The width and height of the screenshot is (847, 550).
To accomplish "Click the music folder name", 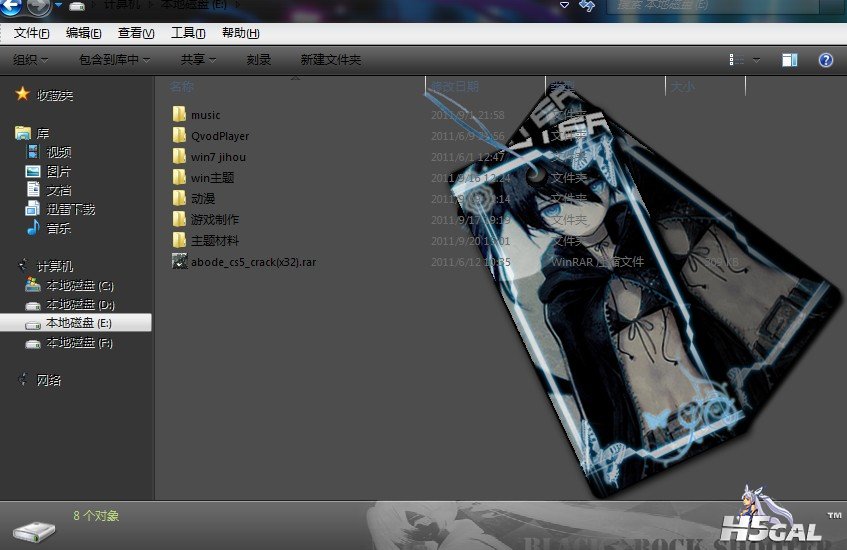I will pos(205,115).
